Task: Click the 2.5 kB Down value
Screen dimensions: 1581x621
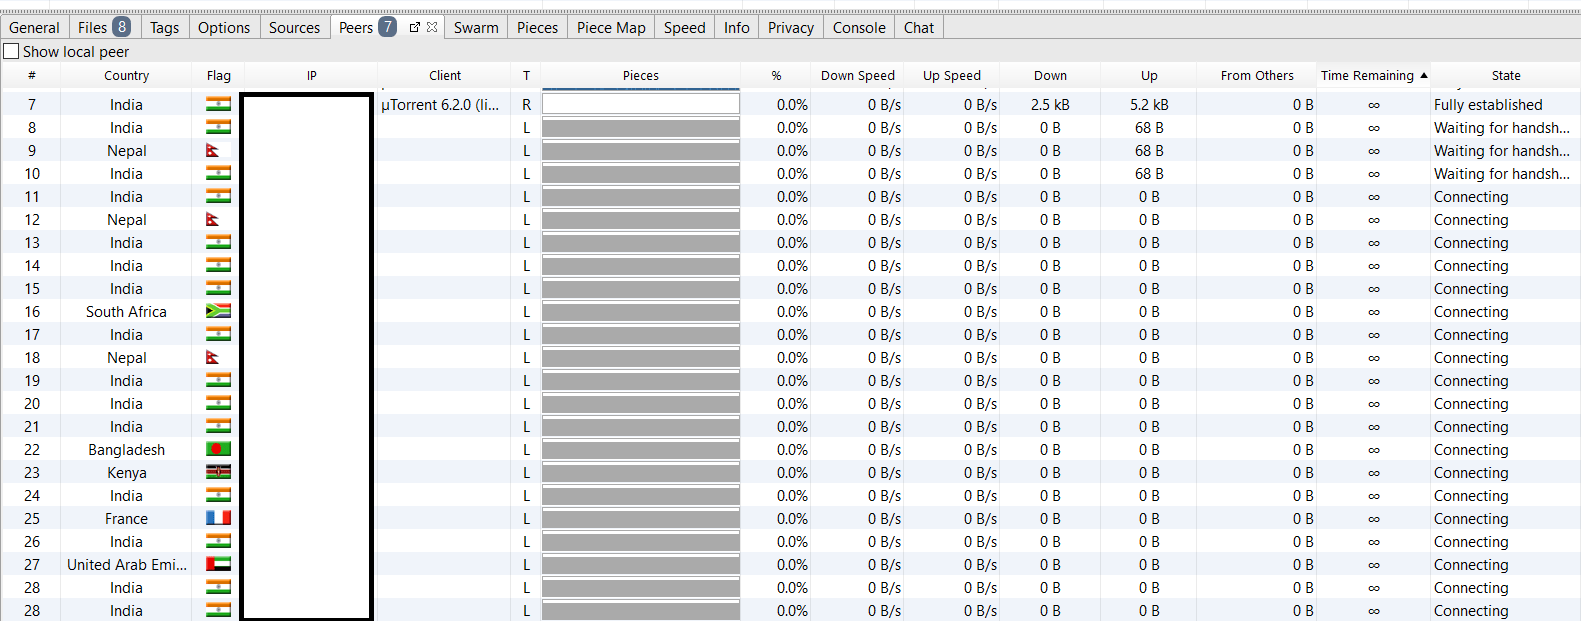Action: click(x=1050, y=104)
